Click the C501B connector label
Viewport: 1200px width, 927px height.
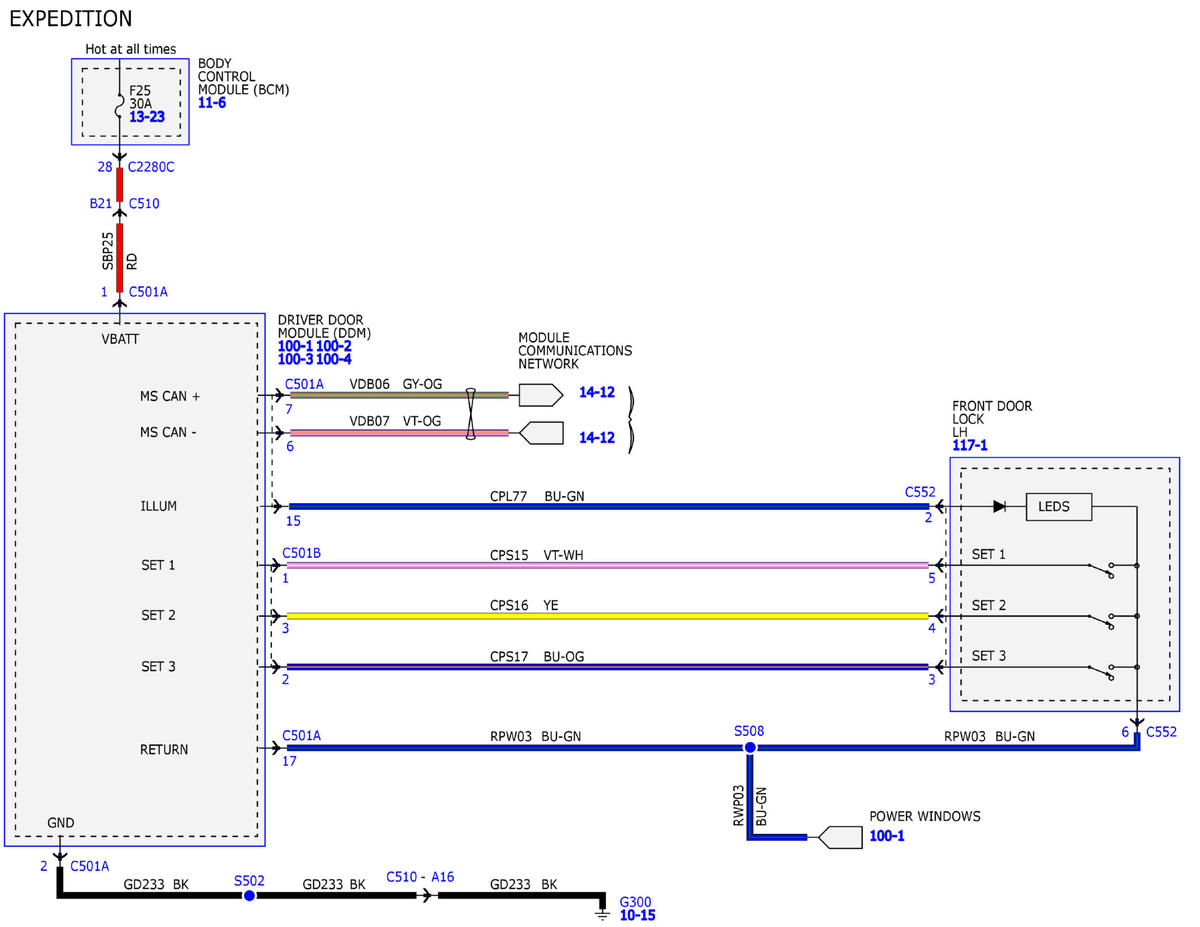(x=302, y=553)
